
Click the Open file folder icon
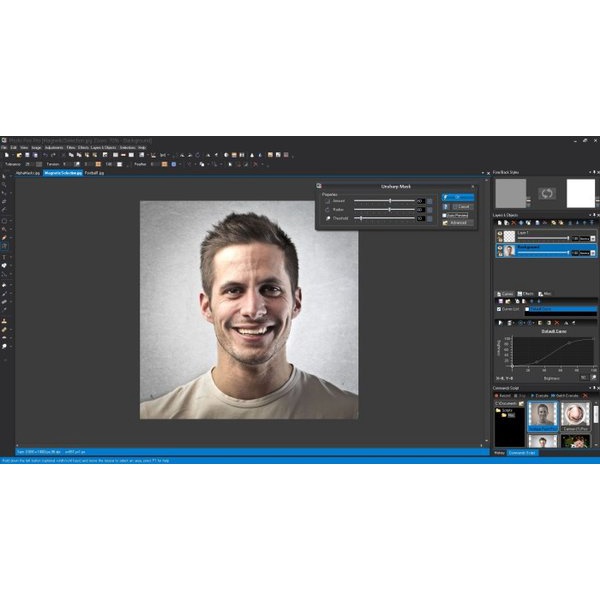coord(19,155)
